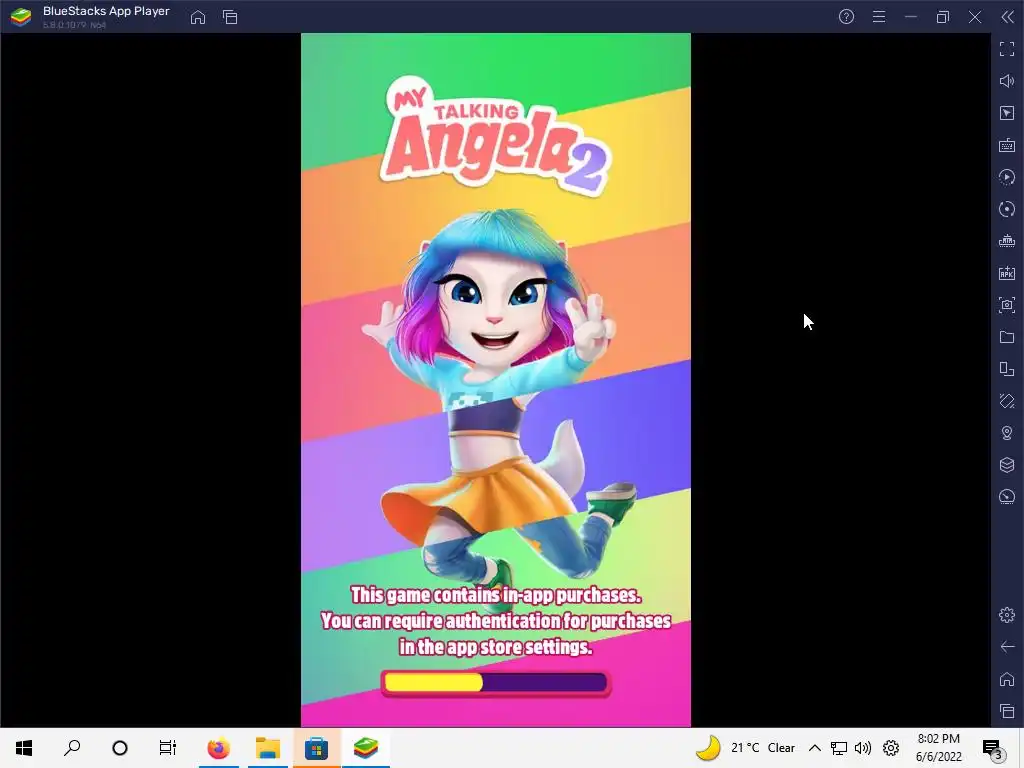The width and height of the screenshot is (1024, 768).
Task: Open the multi-instance recent apps icon in title bar
Action: click(x=230, y=18)
